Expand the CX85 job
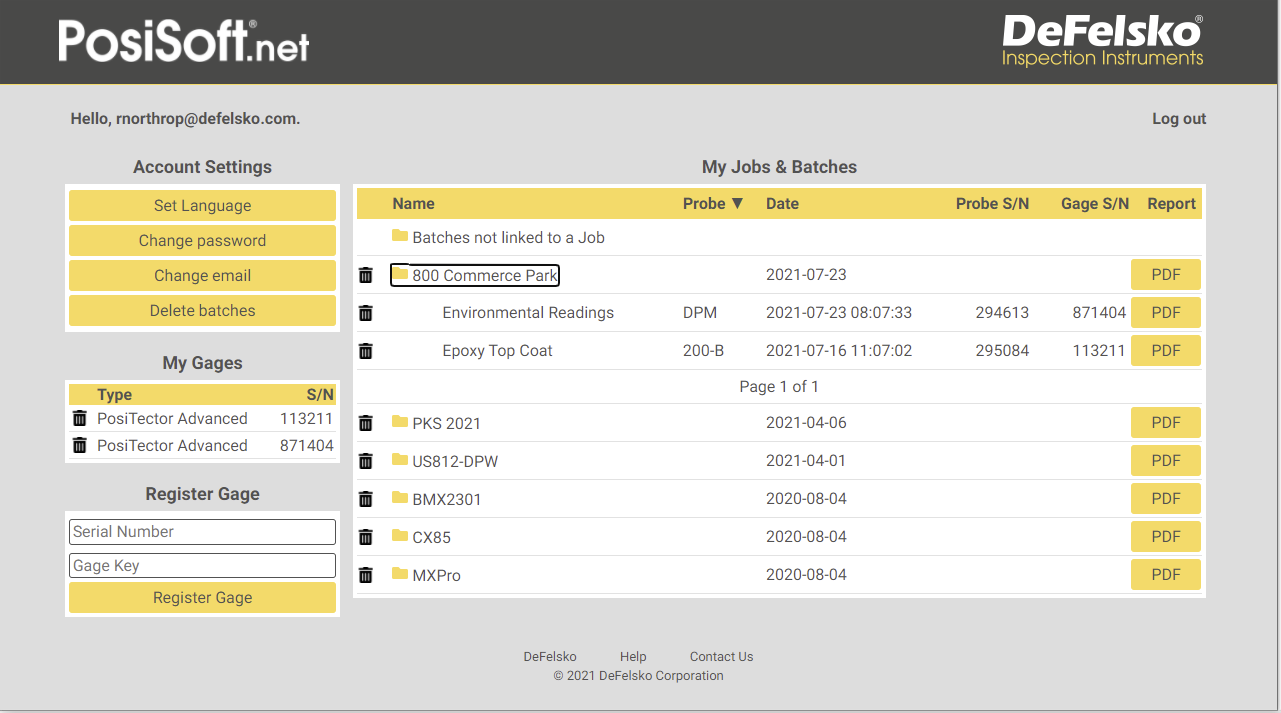 [431, 537]
